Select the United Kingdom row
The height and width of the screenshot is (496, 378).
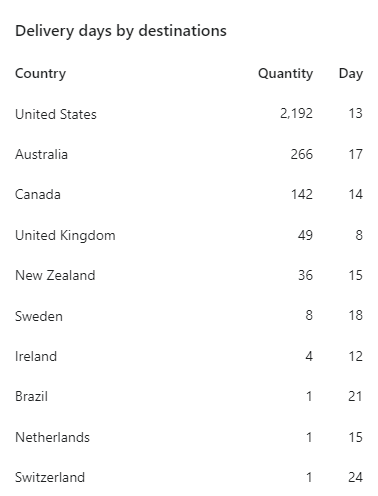tap(189, 235)
